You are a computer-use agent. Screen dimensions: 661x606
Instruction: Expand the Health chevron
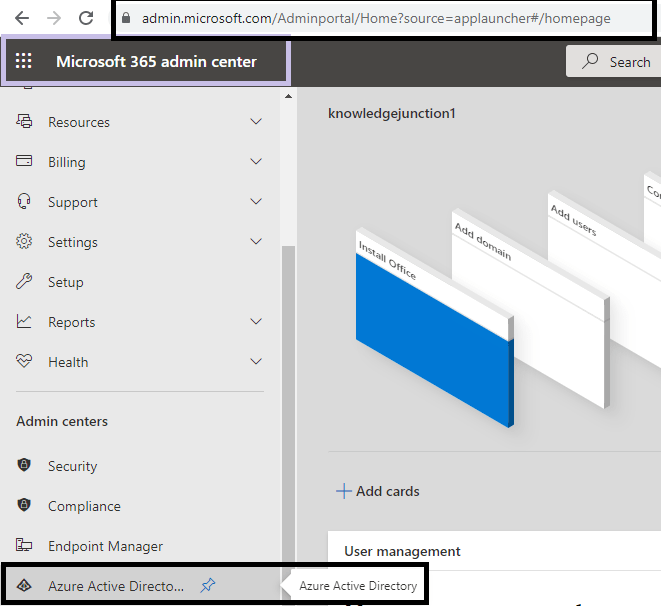coord(256,362)
